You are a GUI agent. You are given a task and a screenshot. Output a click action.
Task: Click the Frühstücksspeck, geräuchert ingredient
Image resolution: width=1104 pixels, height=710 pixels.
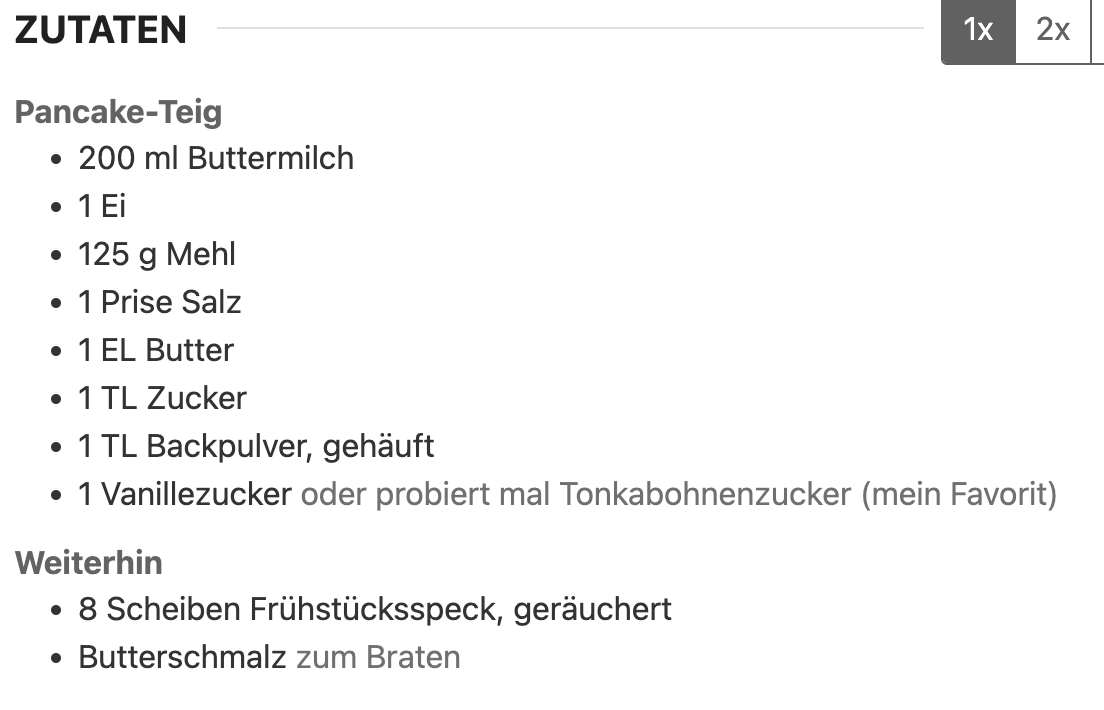(460, 609)
